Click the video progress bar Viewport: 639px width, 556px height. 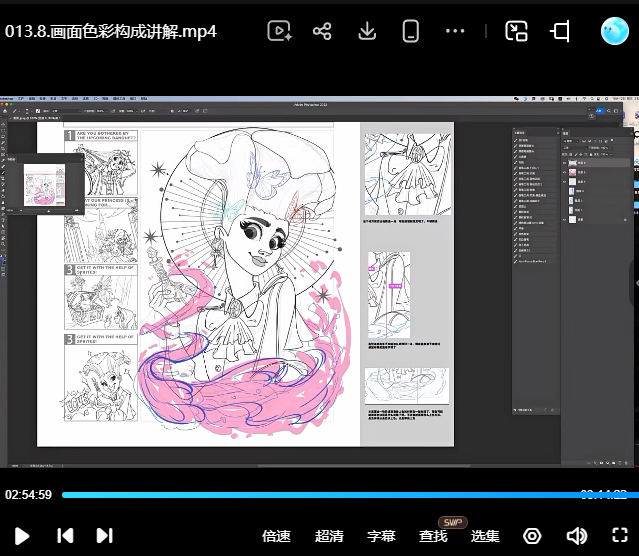350,495
